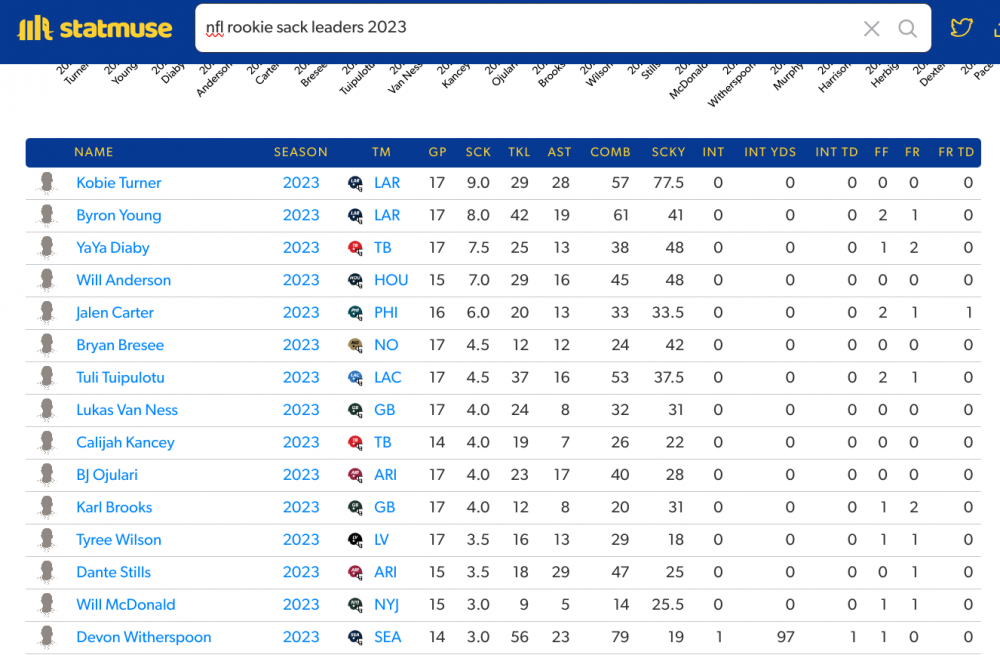Open Kobie Turner's player page
The image size is (1000, 655).
coord(118,183)
